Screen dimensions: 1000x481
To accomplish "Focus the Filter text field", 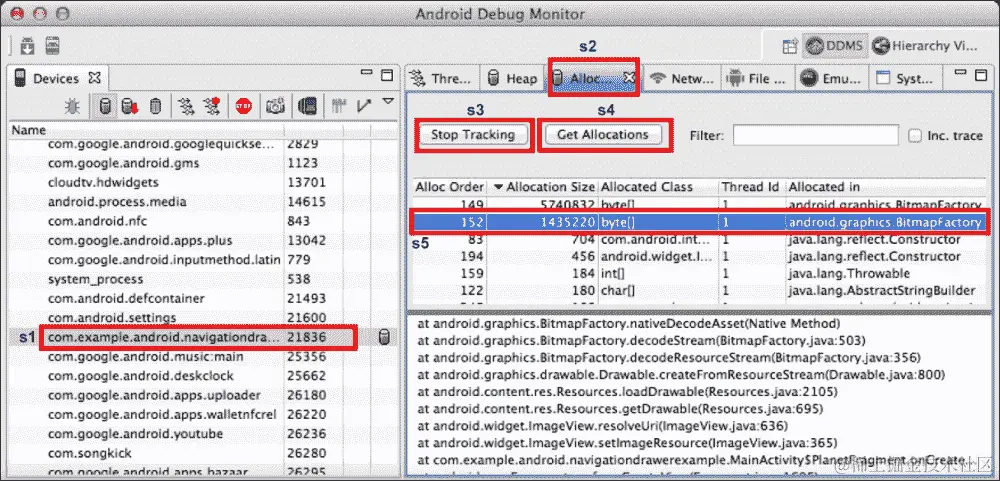I will click(x=815, y=135).
